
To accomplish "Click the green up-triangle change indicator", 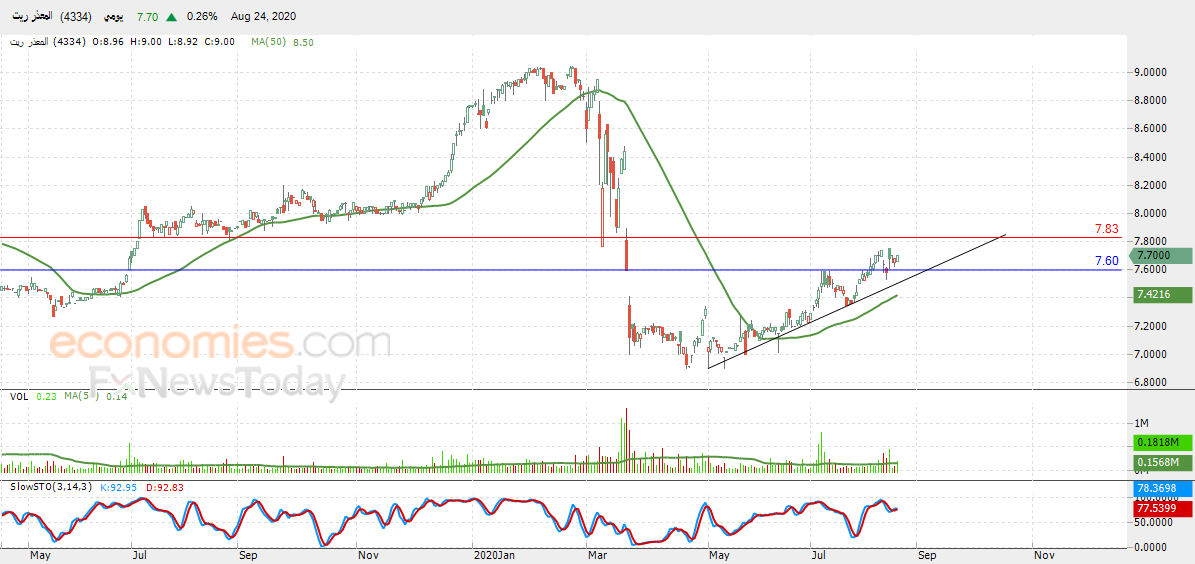I will [173, 16].
